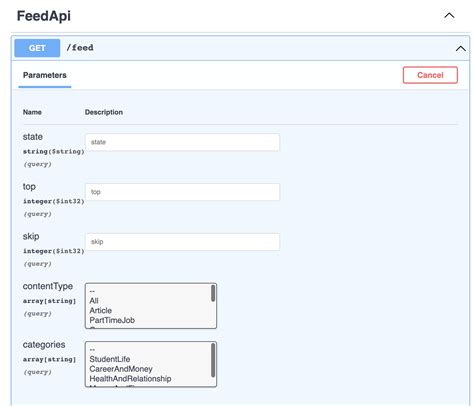Screen dimensions: 474x406
Task: Select PartTimeJob in contentType list
Action: click(112, 320)
